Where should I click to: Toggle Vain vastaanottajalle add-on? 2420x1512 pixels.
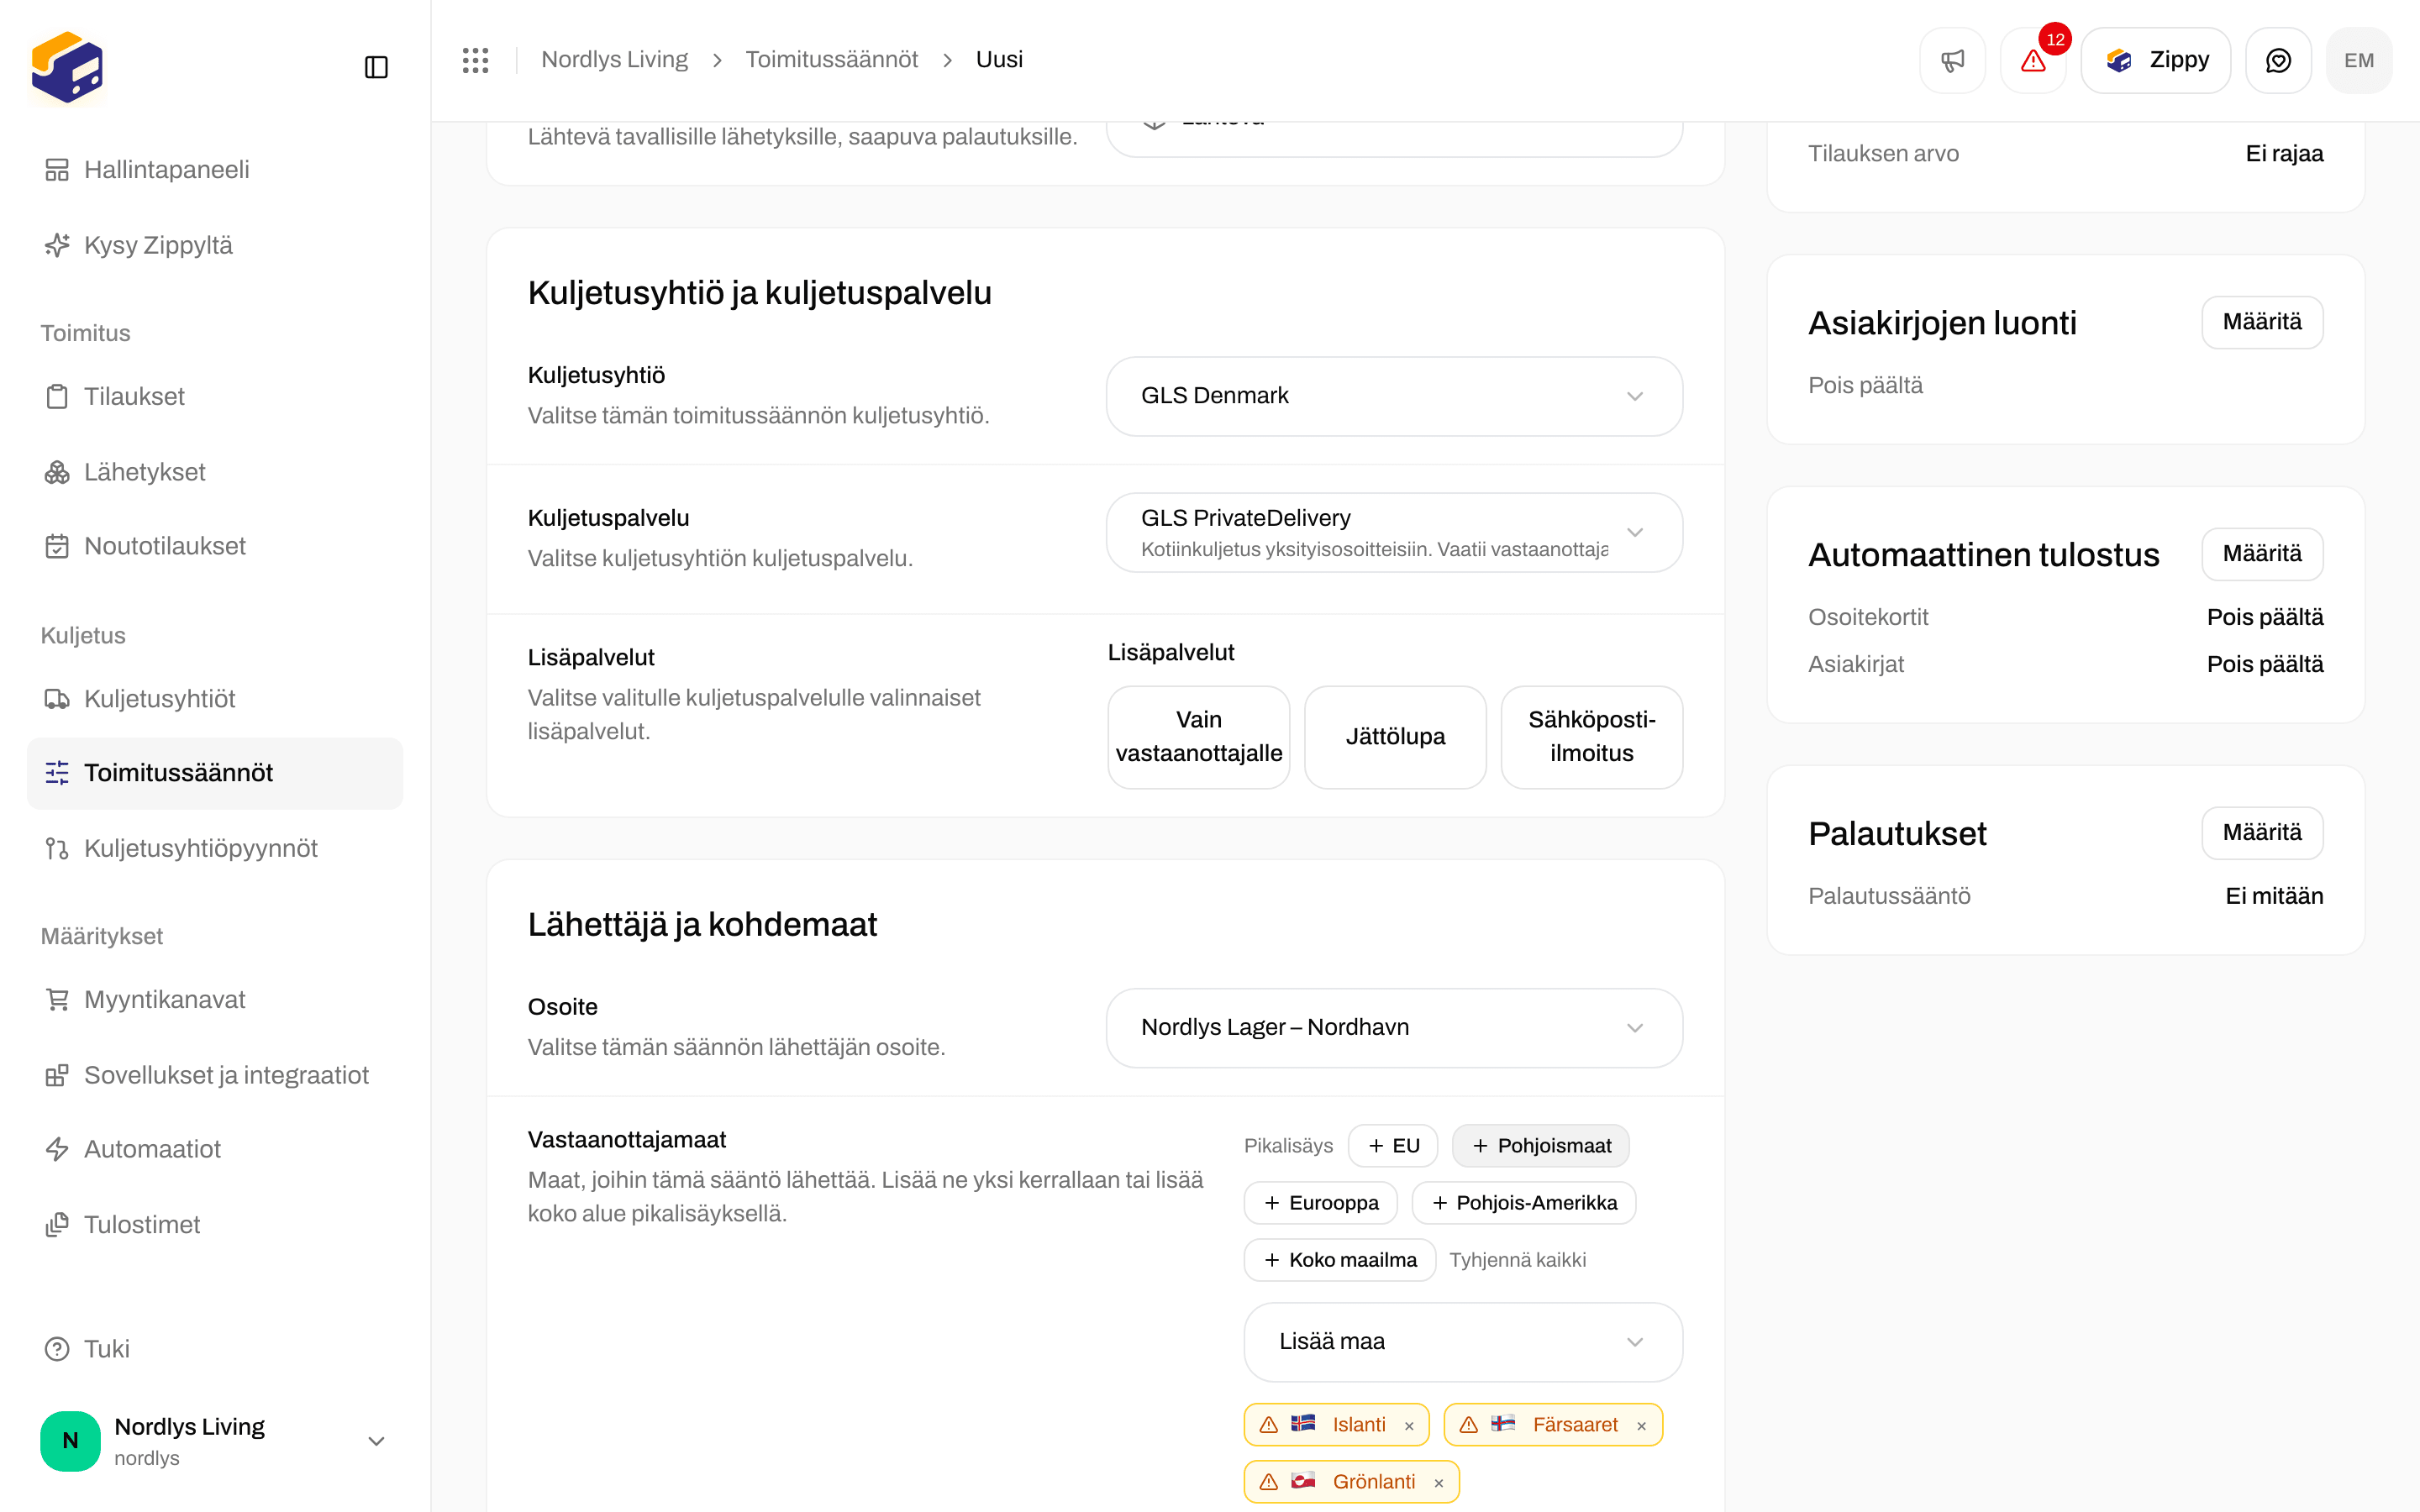coord(1198,737)
